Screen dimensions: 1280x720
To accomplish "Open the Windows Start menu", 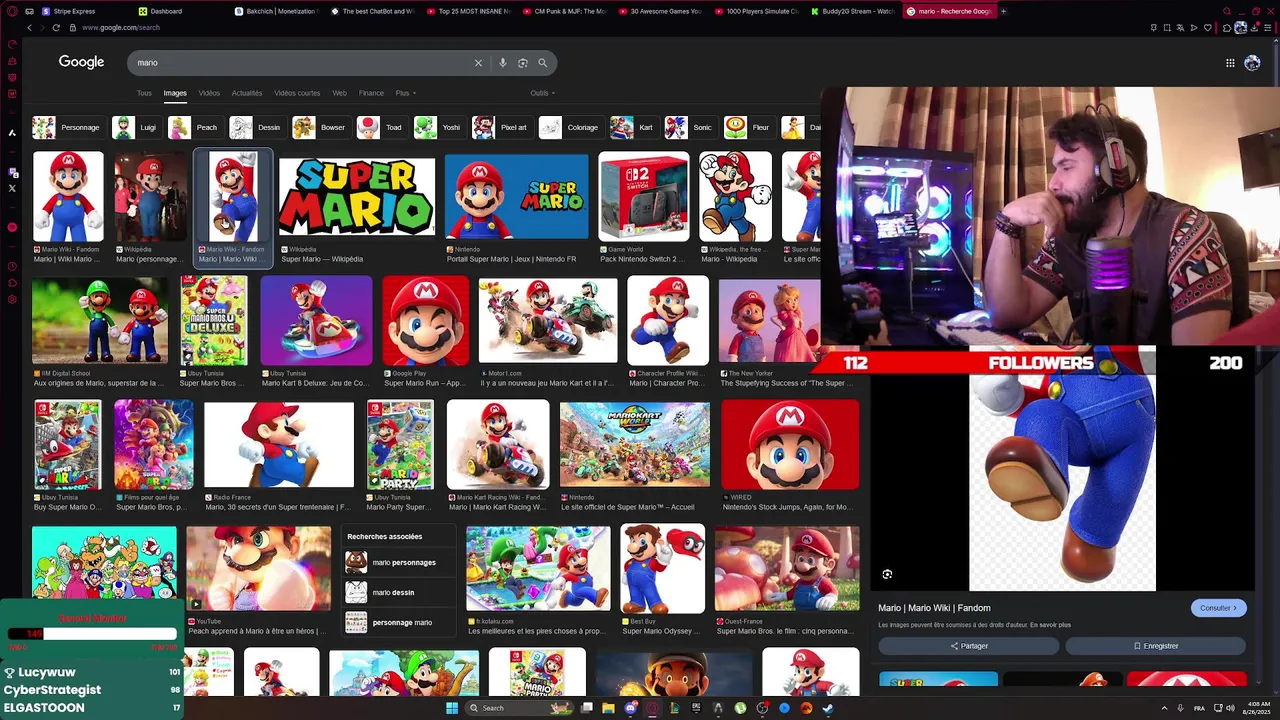I will 452,708.
